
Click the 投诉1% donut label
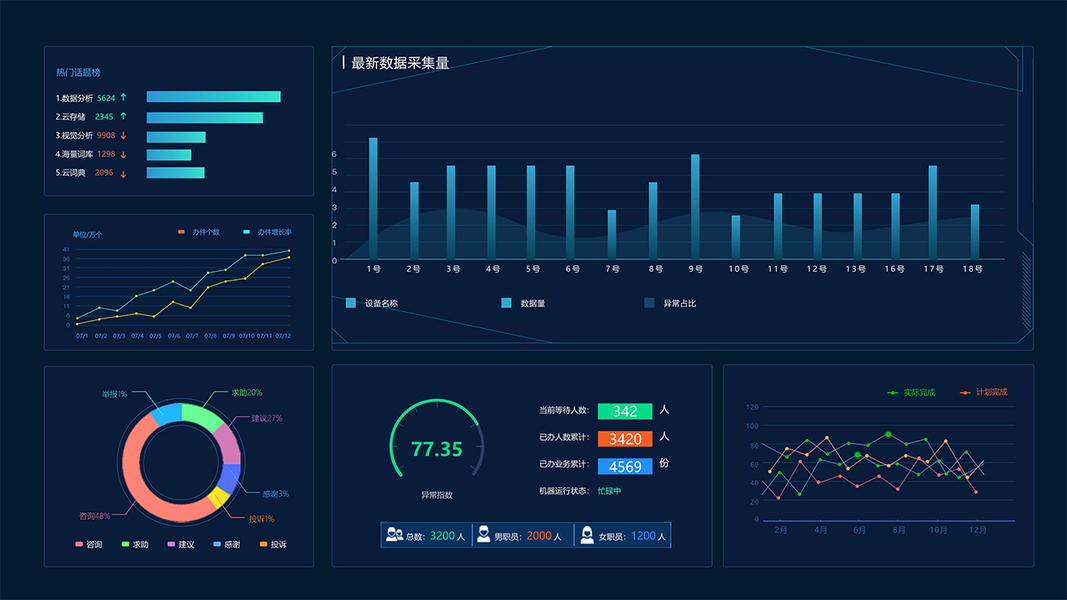(261, 519)
